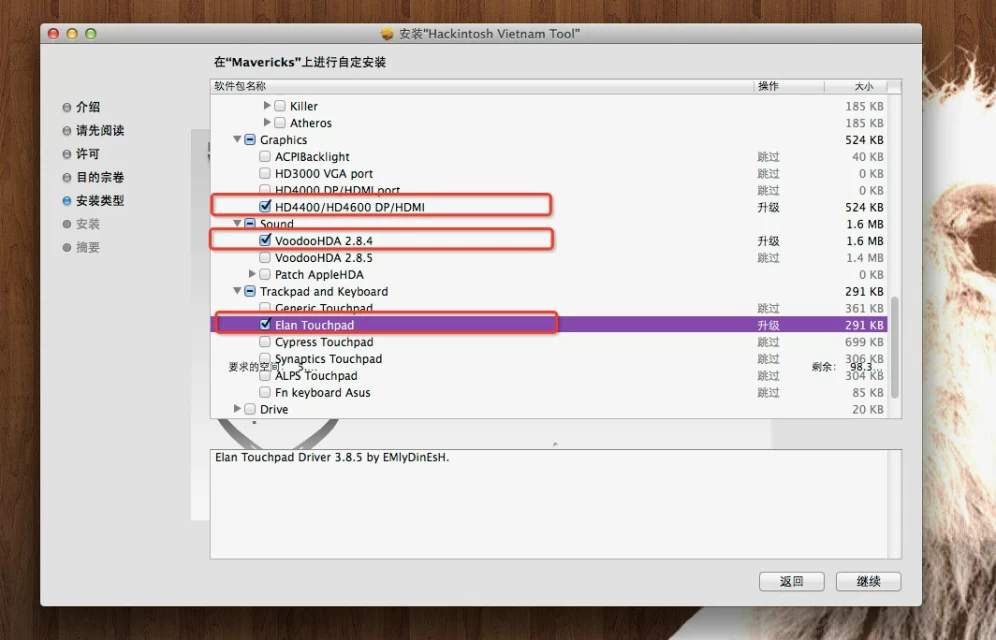Uncheck the Elan Touchpad option
The height and width of the screenshot is (640, 996).
pos(266,324)
